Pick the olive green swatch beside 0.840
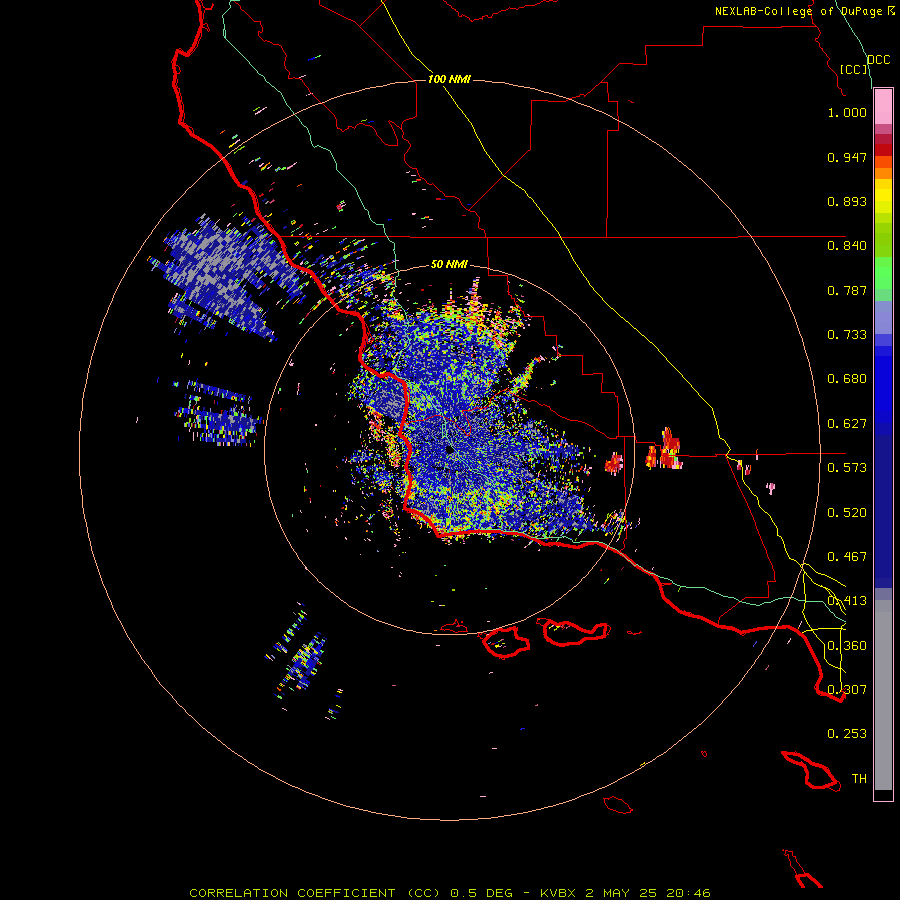900x900 pixels. tap(883, 239)
